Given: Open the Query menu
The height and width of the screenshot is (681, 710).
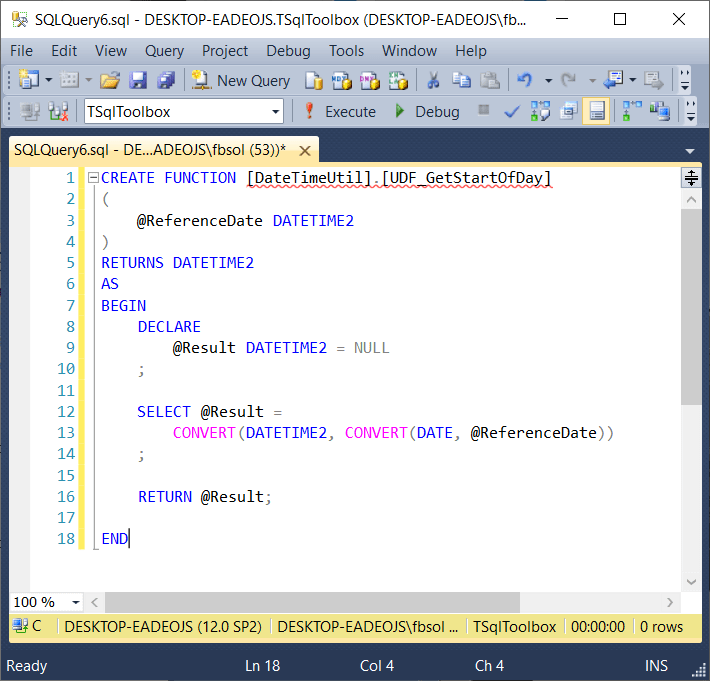Looking at the screenshot, I should point(164,51).
